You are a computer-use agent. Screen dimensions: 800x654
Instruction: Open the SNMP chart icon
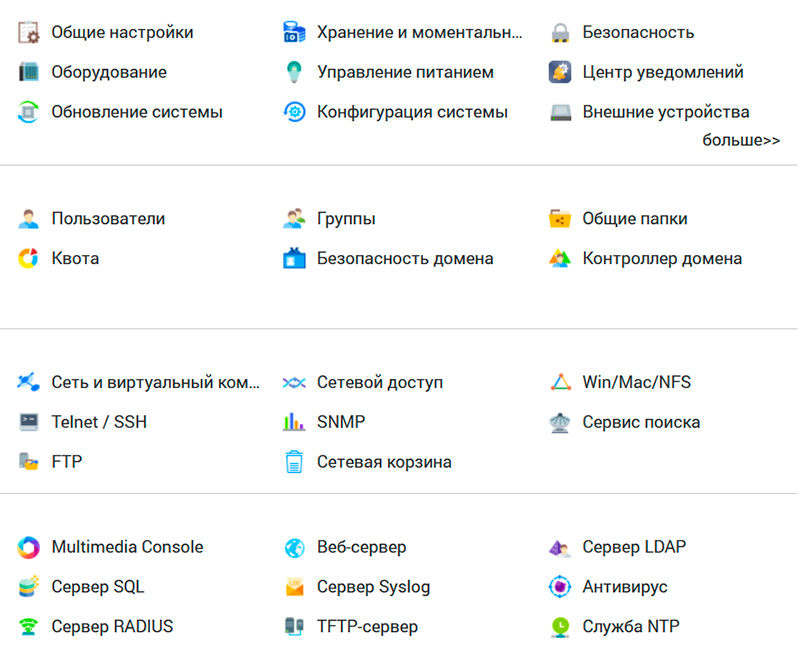pos(294,422)
